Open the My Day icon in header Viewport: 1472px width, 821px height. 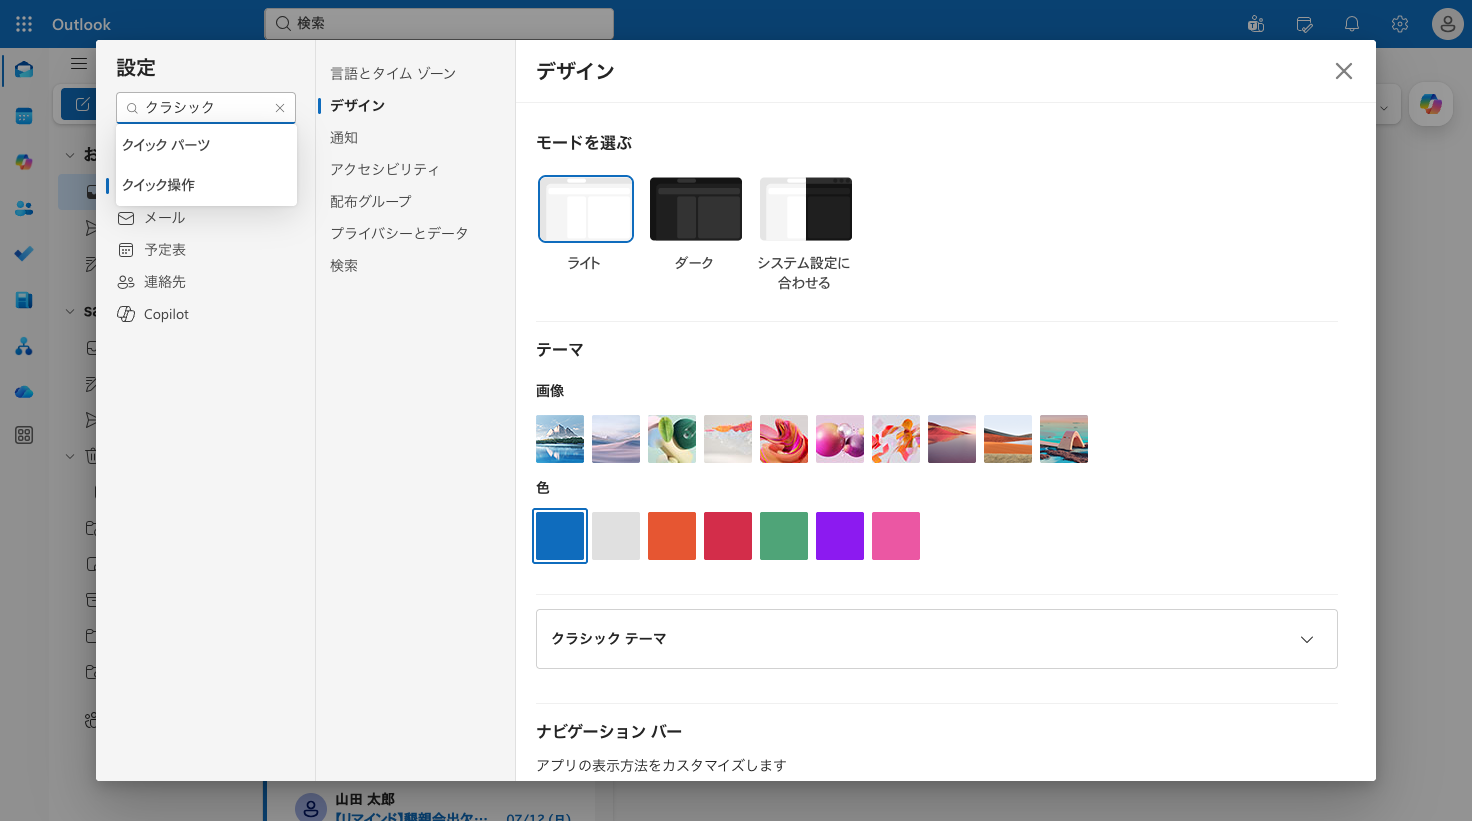1304,24
